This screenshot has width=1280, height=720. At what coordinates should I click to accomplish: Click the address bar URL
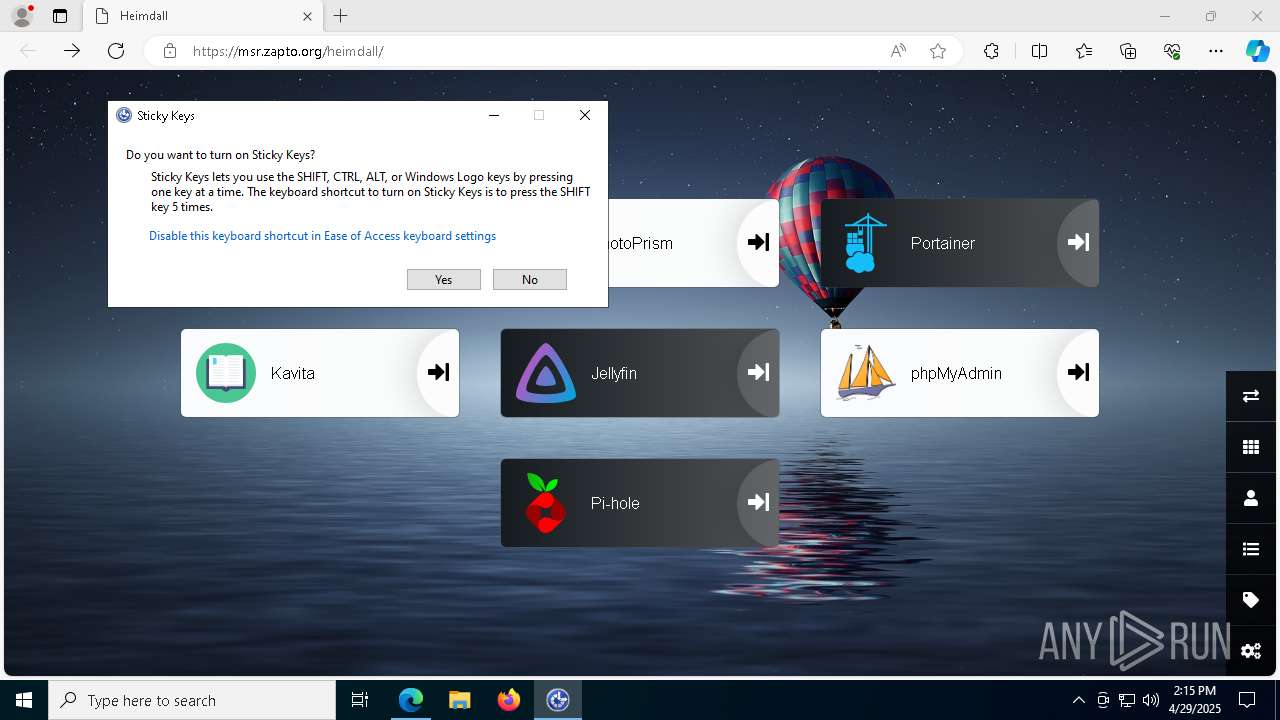(x=288, y=51)
